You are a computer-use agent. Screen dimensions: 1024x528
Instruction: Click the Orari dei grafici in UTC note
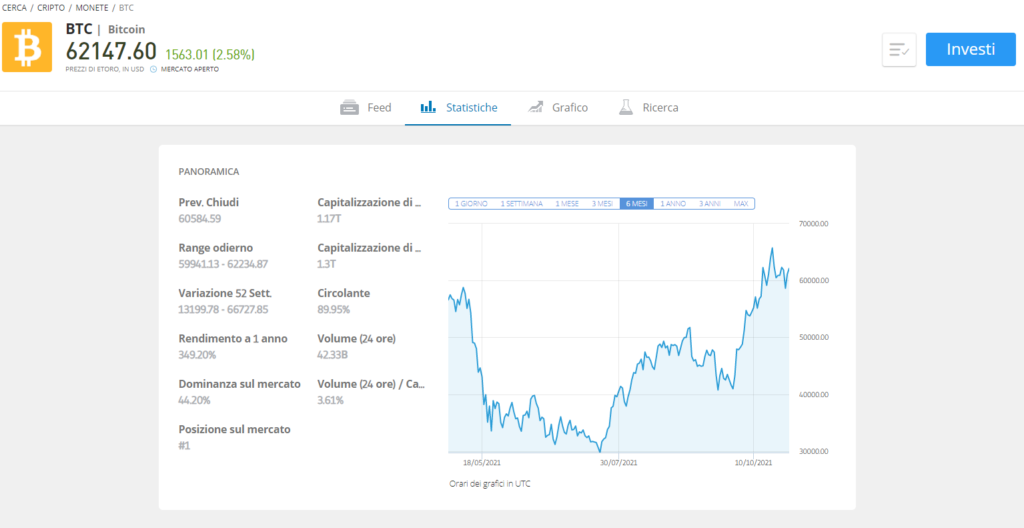[x=490, y=484]
